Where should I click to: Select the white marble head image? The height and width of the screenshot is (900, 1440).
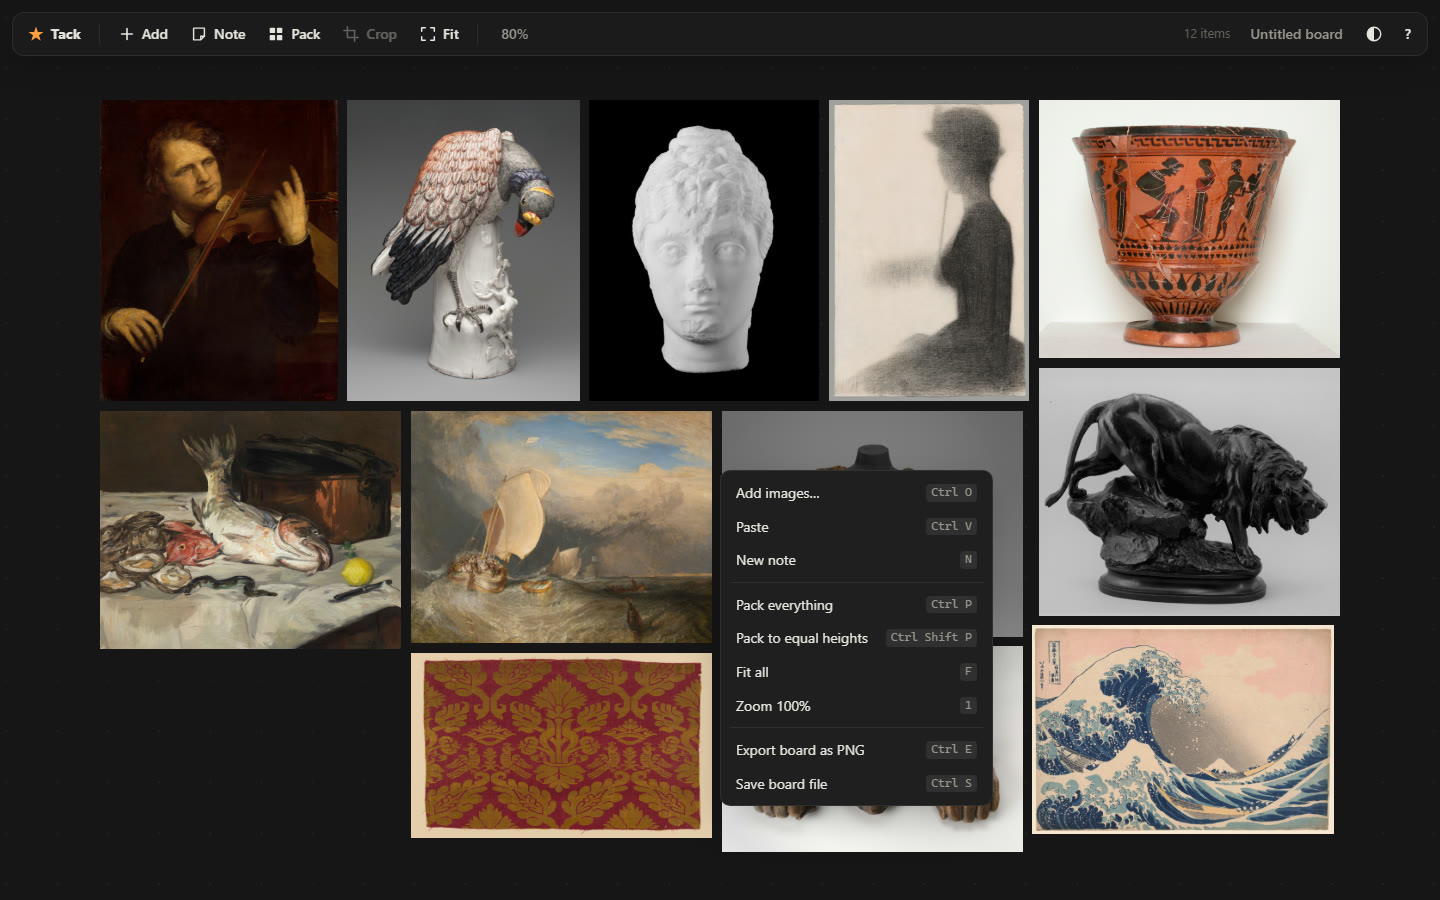click(704, 250)
